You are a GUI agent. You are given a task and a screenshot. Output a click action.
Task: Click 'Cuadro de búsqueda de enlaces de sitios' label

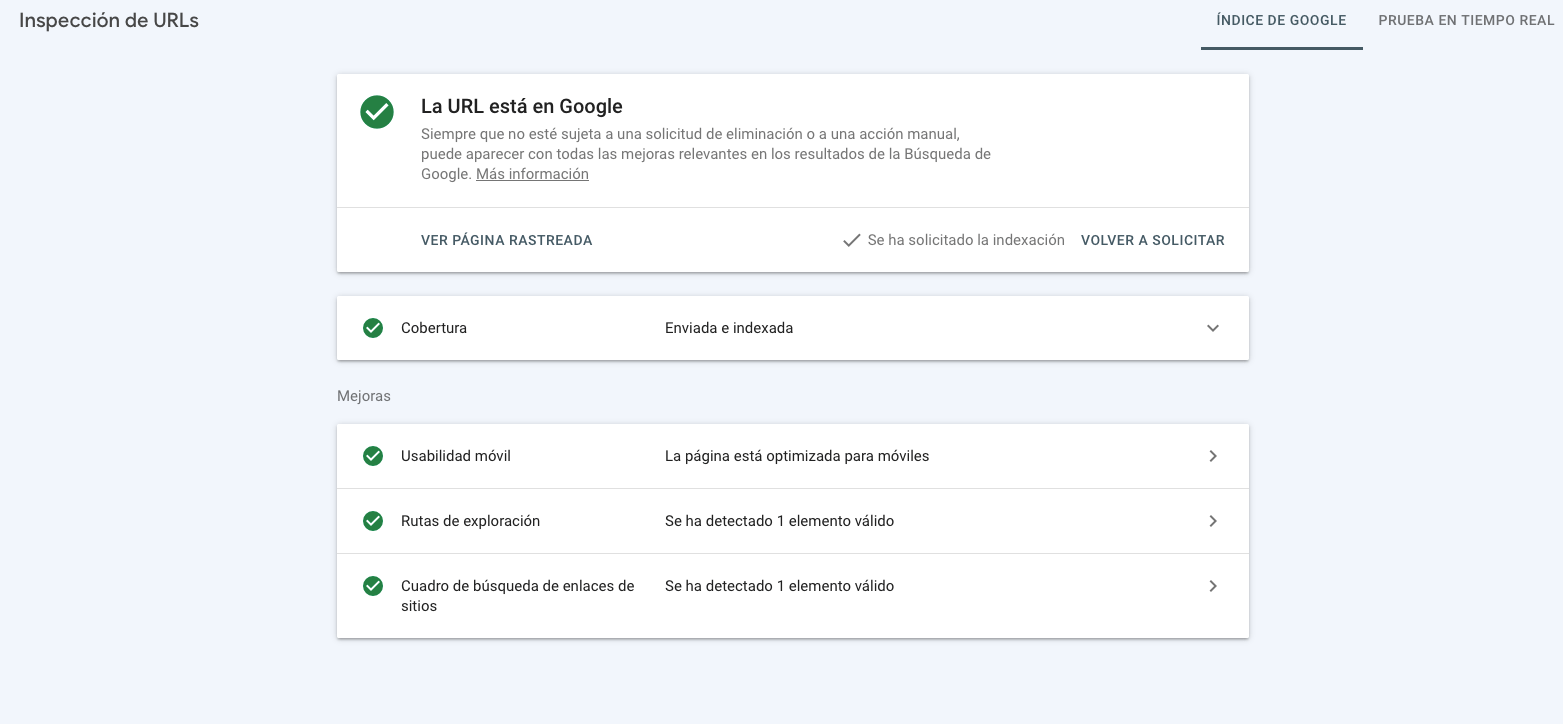pos(518,596)
